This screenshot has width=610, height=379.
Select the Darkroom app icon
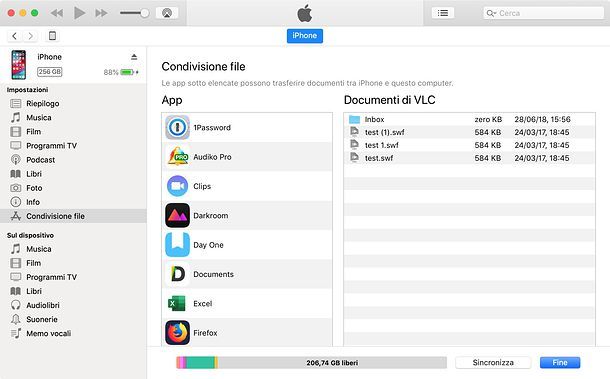click(x=177, y=215)
